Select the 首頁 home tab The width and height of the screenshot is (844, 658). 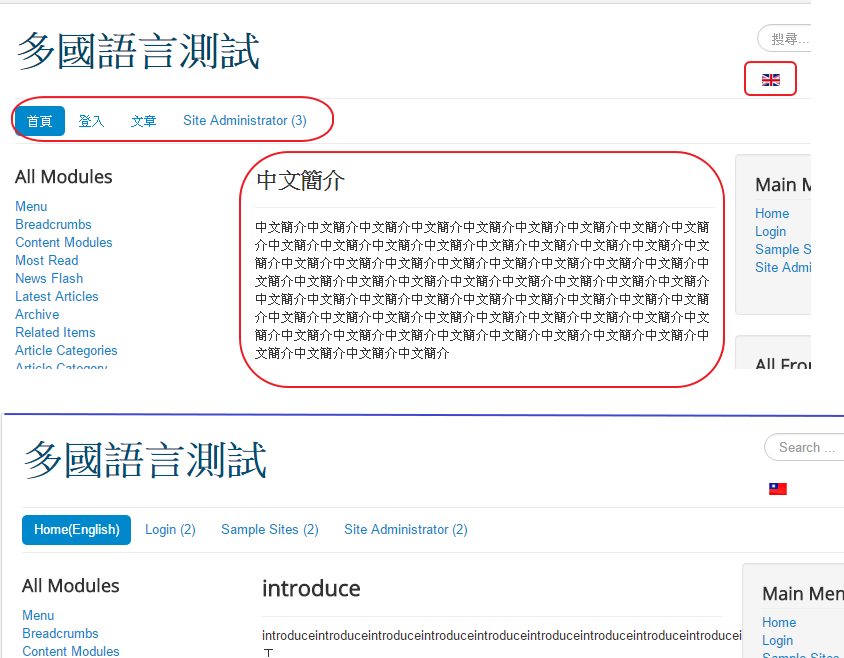(x=40, y=121)
